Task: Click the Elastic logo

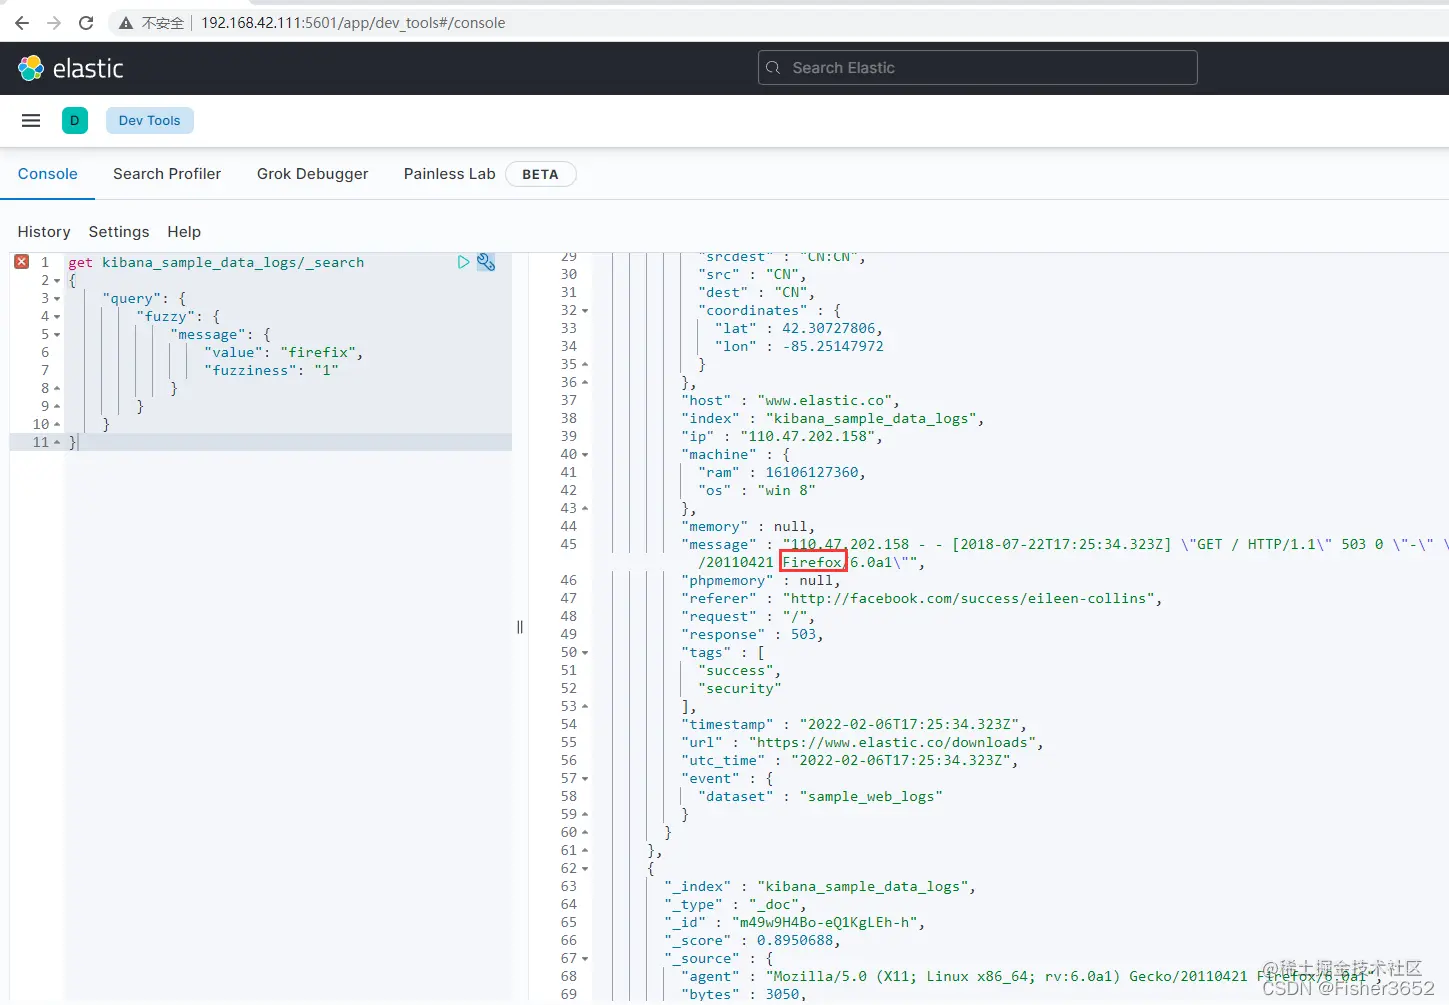Action: [x=71, y=68]
